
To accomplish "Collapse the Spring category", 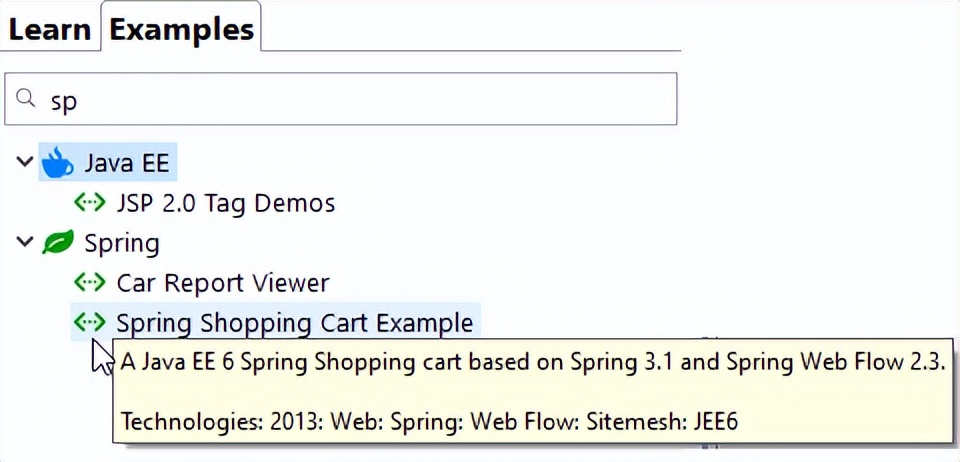I will tap(25, 243).
